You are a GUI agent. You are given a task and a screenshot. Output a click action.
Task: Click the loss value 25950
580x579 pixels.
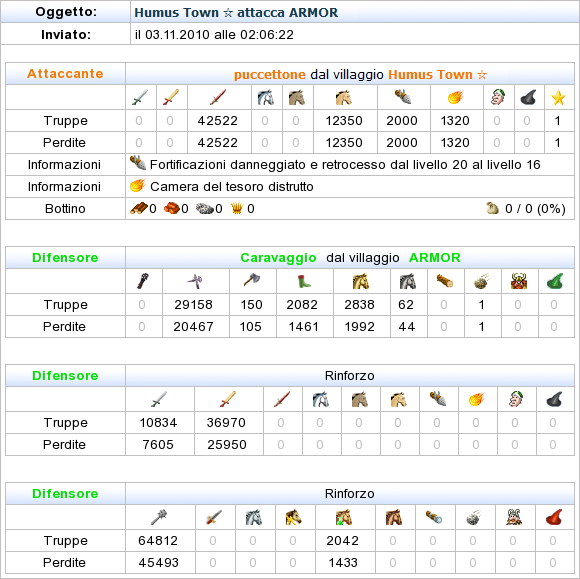[x=227, y=445]
